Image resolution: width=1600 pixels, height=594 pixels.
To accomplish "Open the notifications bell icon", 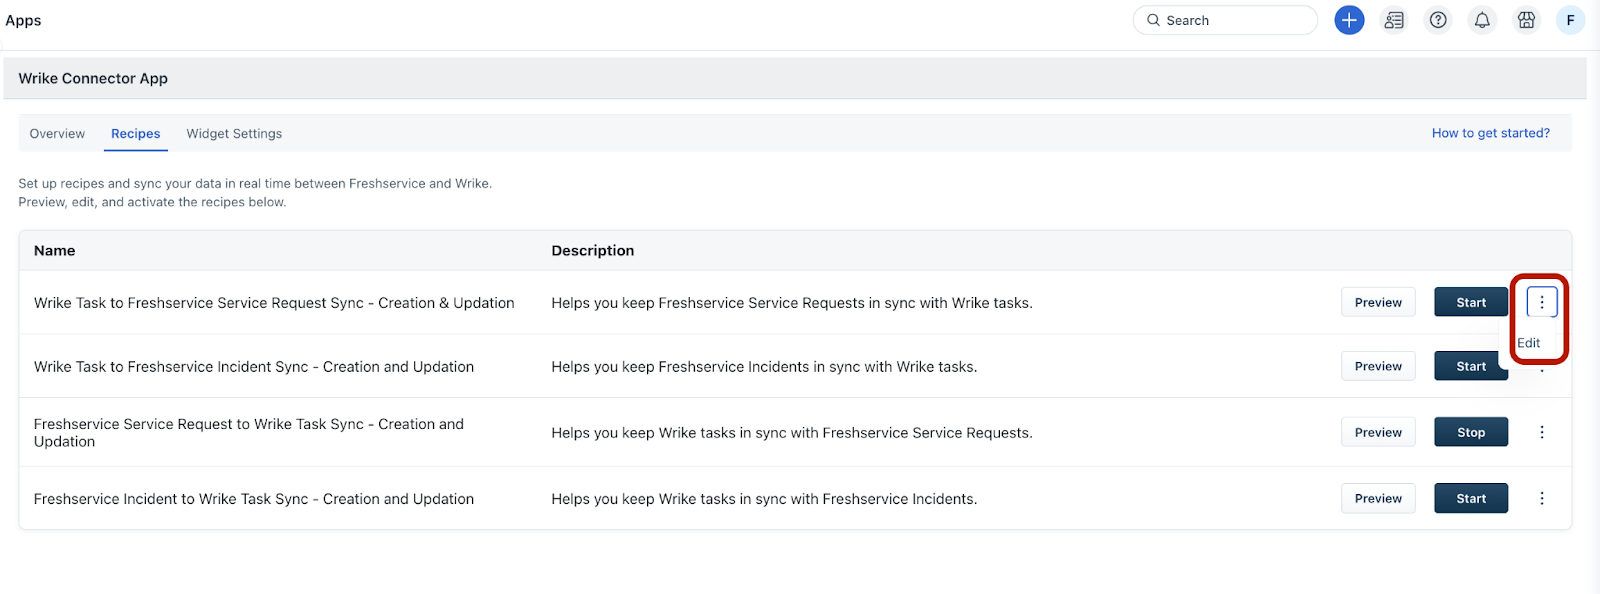I will [1482, 20].
